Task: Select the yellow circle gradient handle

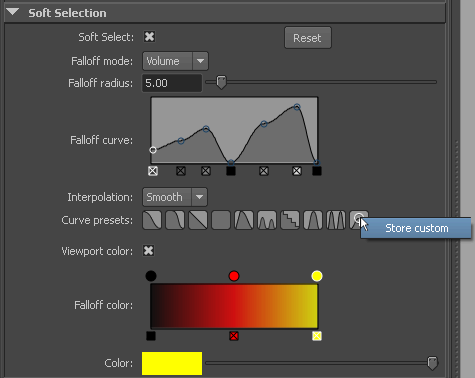Action: pos(317,276)
